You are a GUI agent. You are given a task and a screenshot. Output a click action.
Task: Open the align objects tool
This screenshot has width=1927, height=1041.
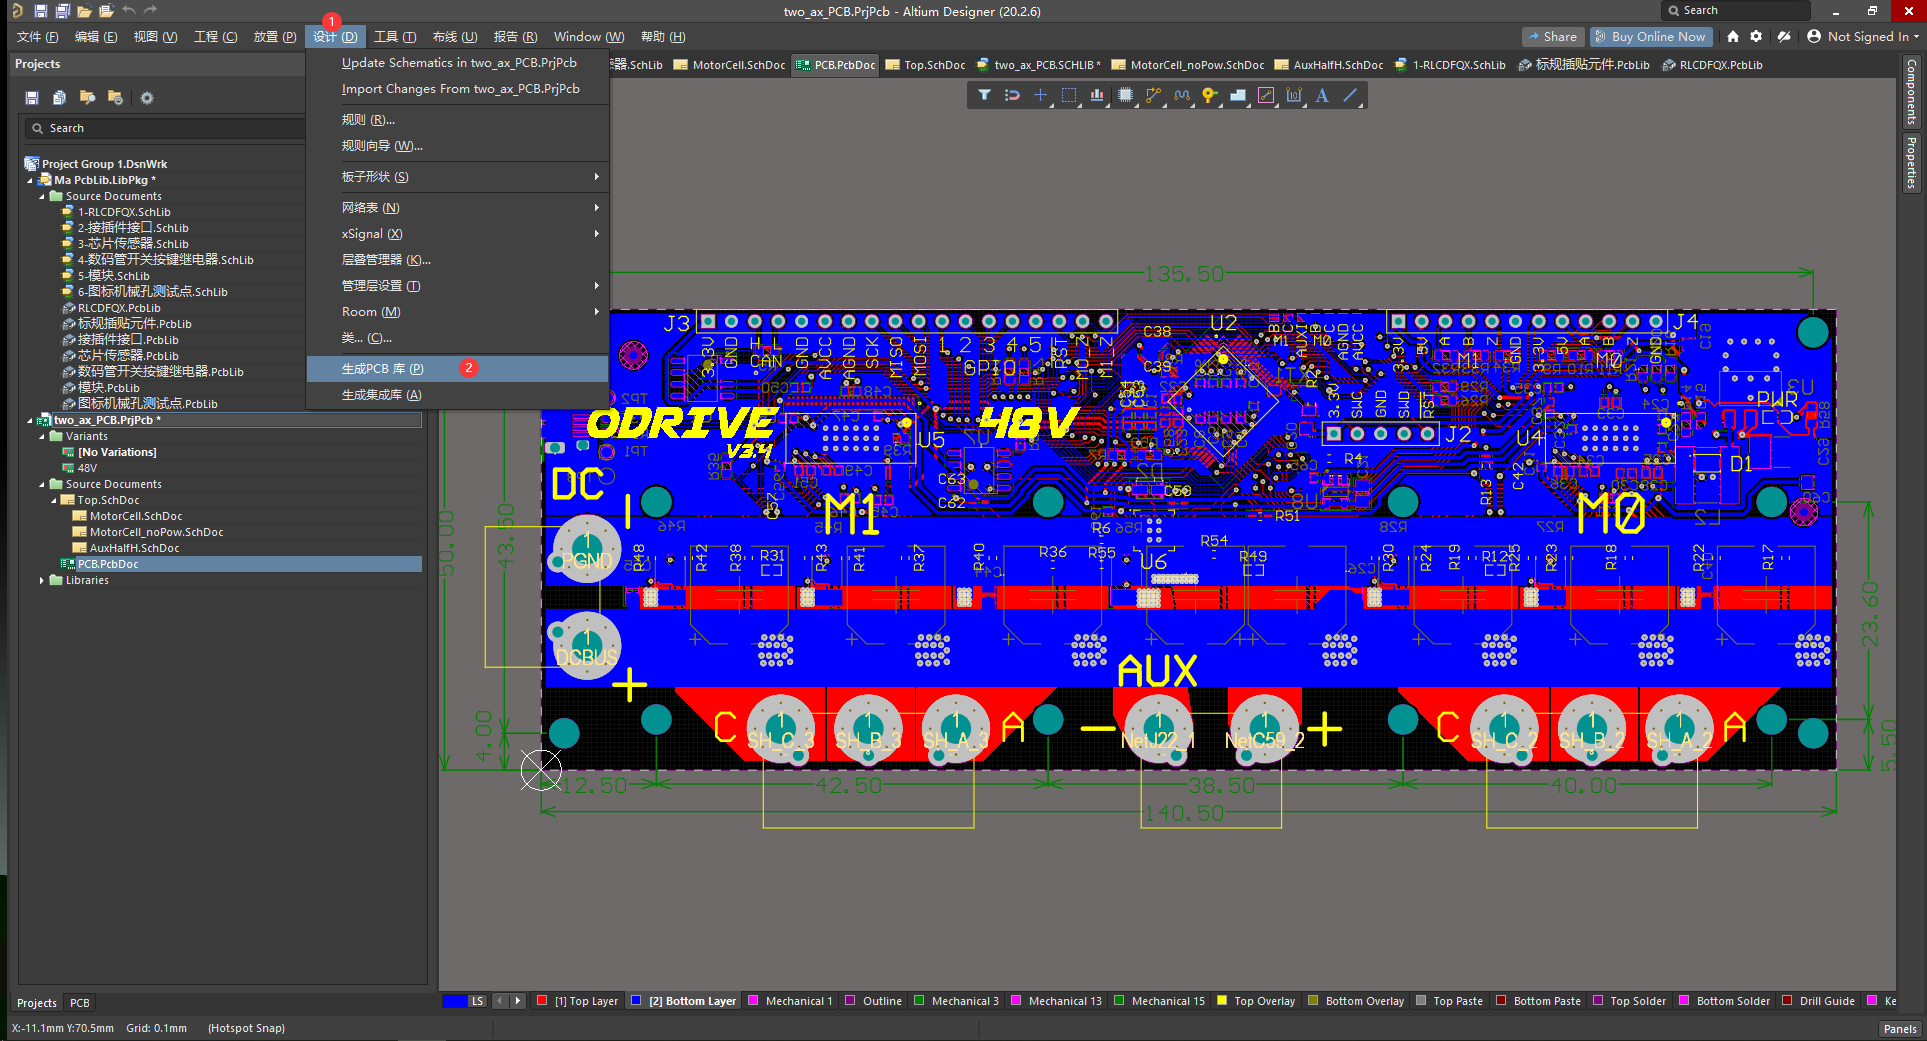[x=1097, y=95]
